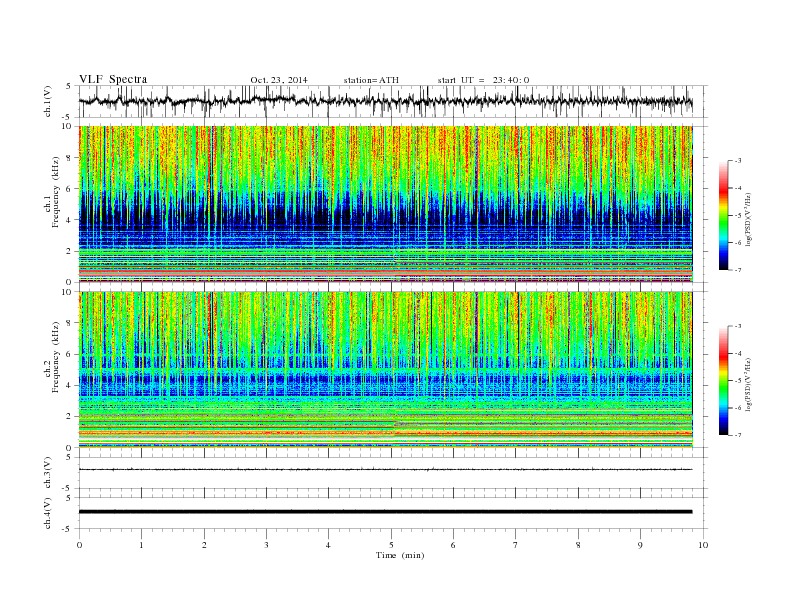
Task: Click the 'Time (min)' axis label
Action: pyautogui.click(x=400, y=555)
